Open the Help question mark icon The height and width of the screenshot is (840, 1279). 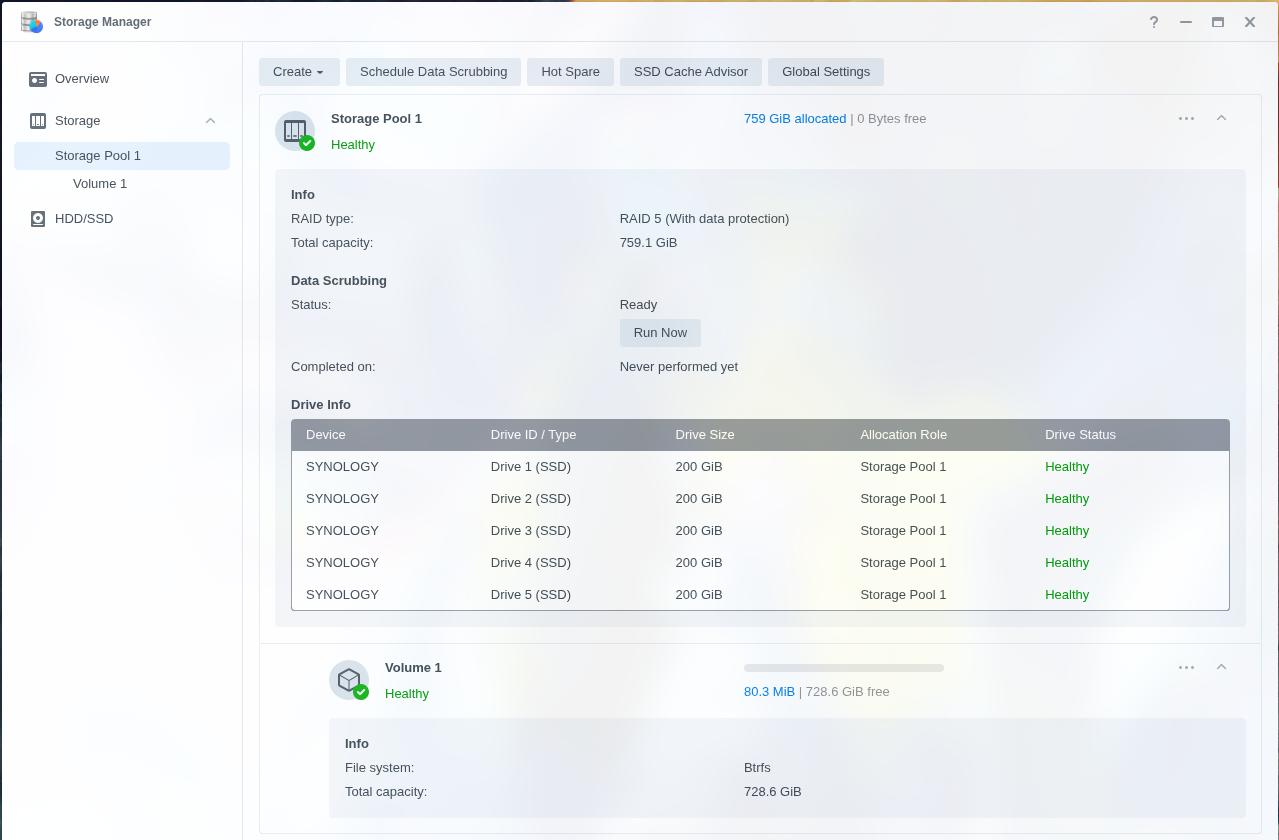1153,22
